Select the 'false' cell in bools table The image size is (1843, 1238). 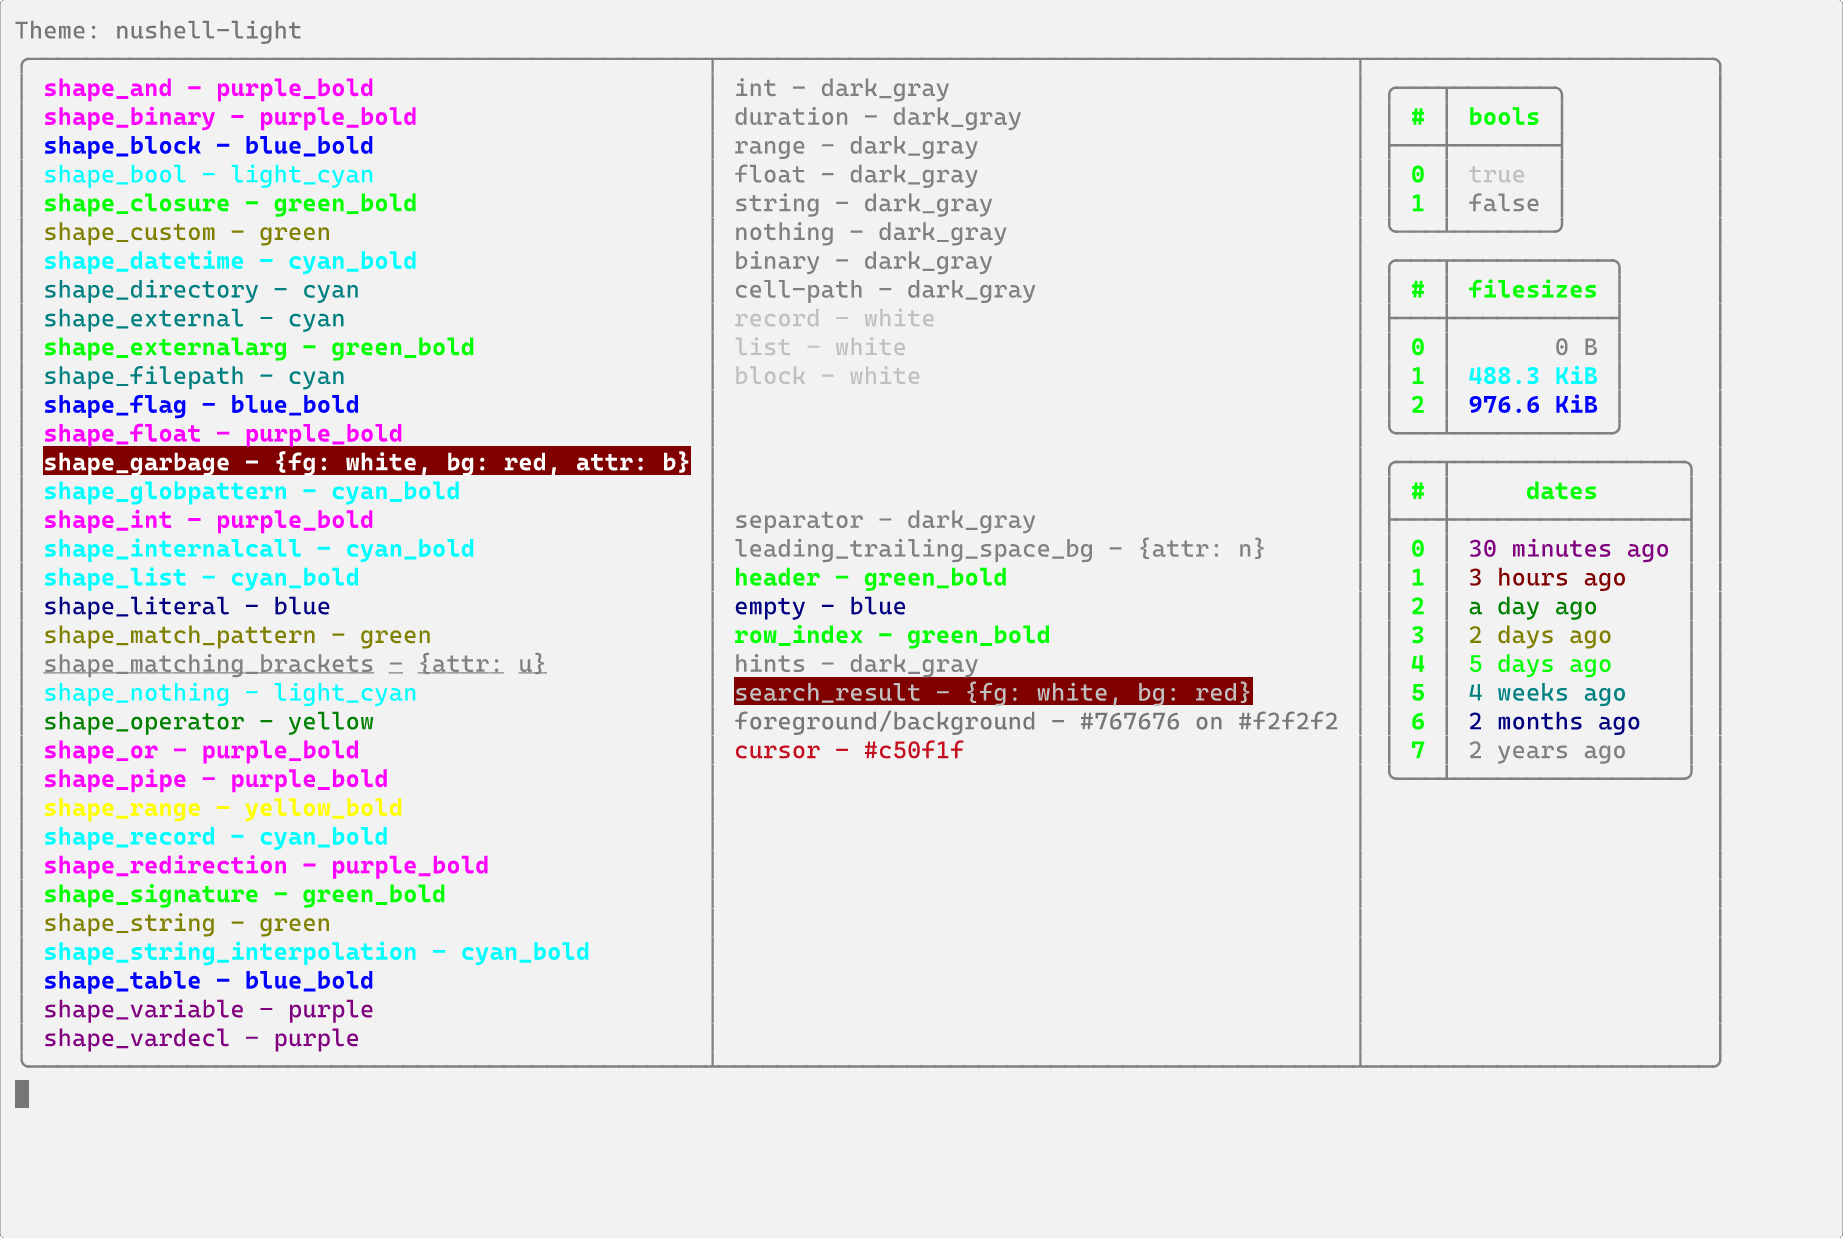pyautogui.click(x=1504, y=204)
